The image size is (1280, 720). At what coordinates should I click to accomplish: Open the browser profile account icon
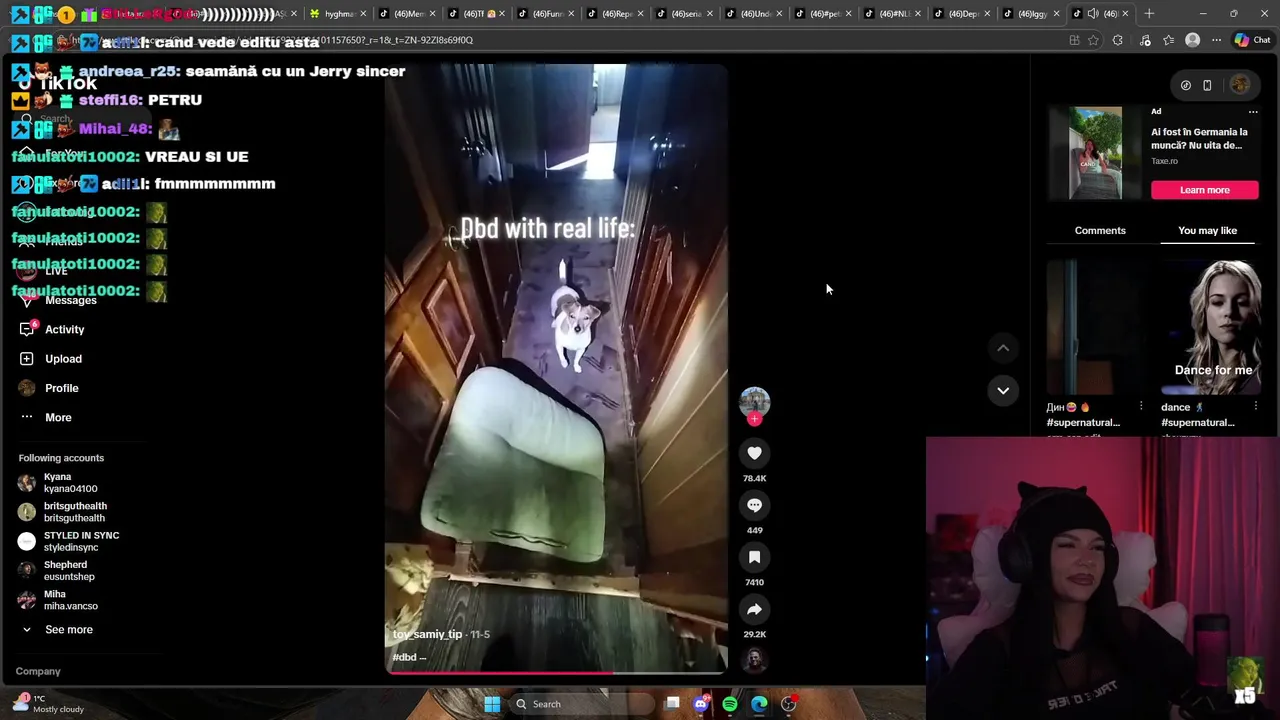tap(1192, 40)
